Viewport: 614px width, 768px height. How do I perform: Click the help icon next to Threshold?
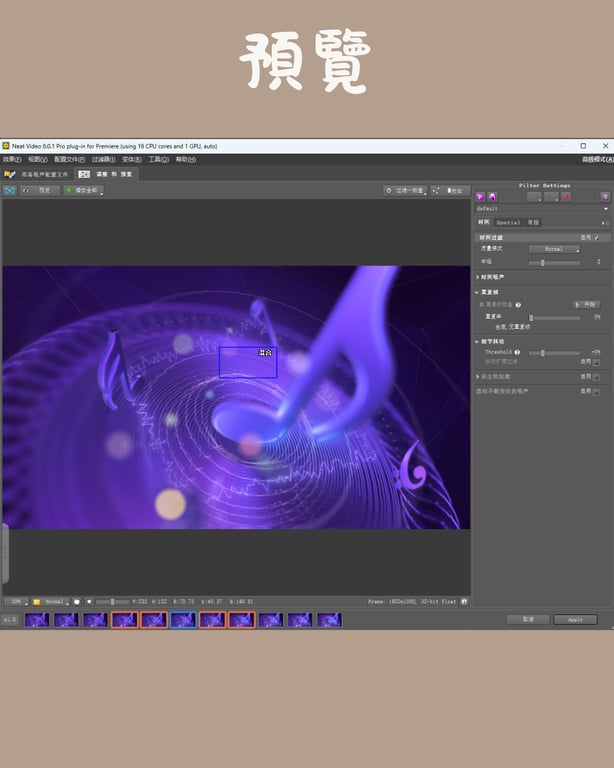point(517,352)
